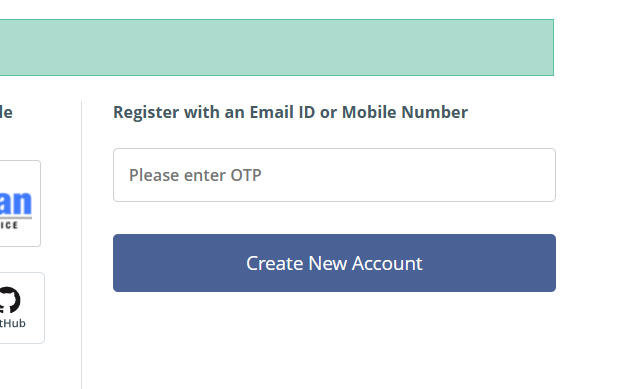Image resolution: width=627 pixels, height=389 pixels.
Task: Click the 'Email ID' words in the heading
Action: click(282, 112)
